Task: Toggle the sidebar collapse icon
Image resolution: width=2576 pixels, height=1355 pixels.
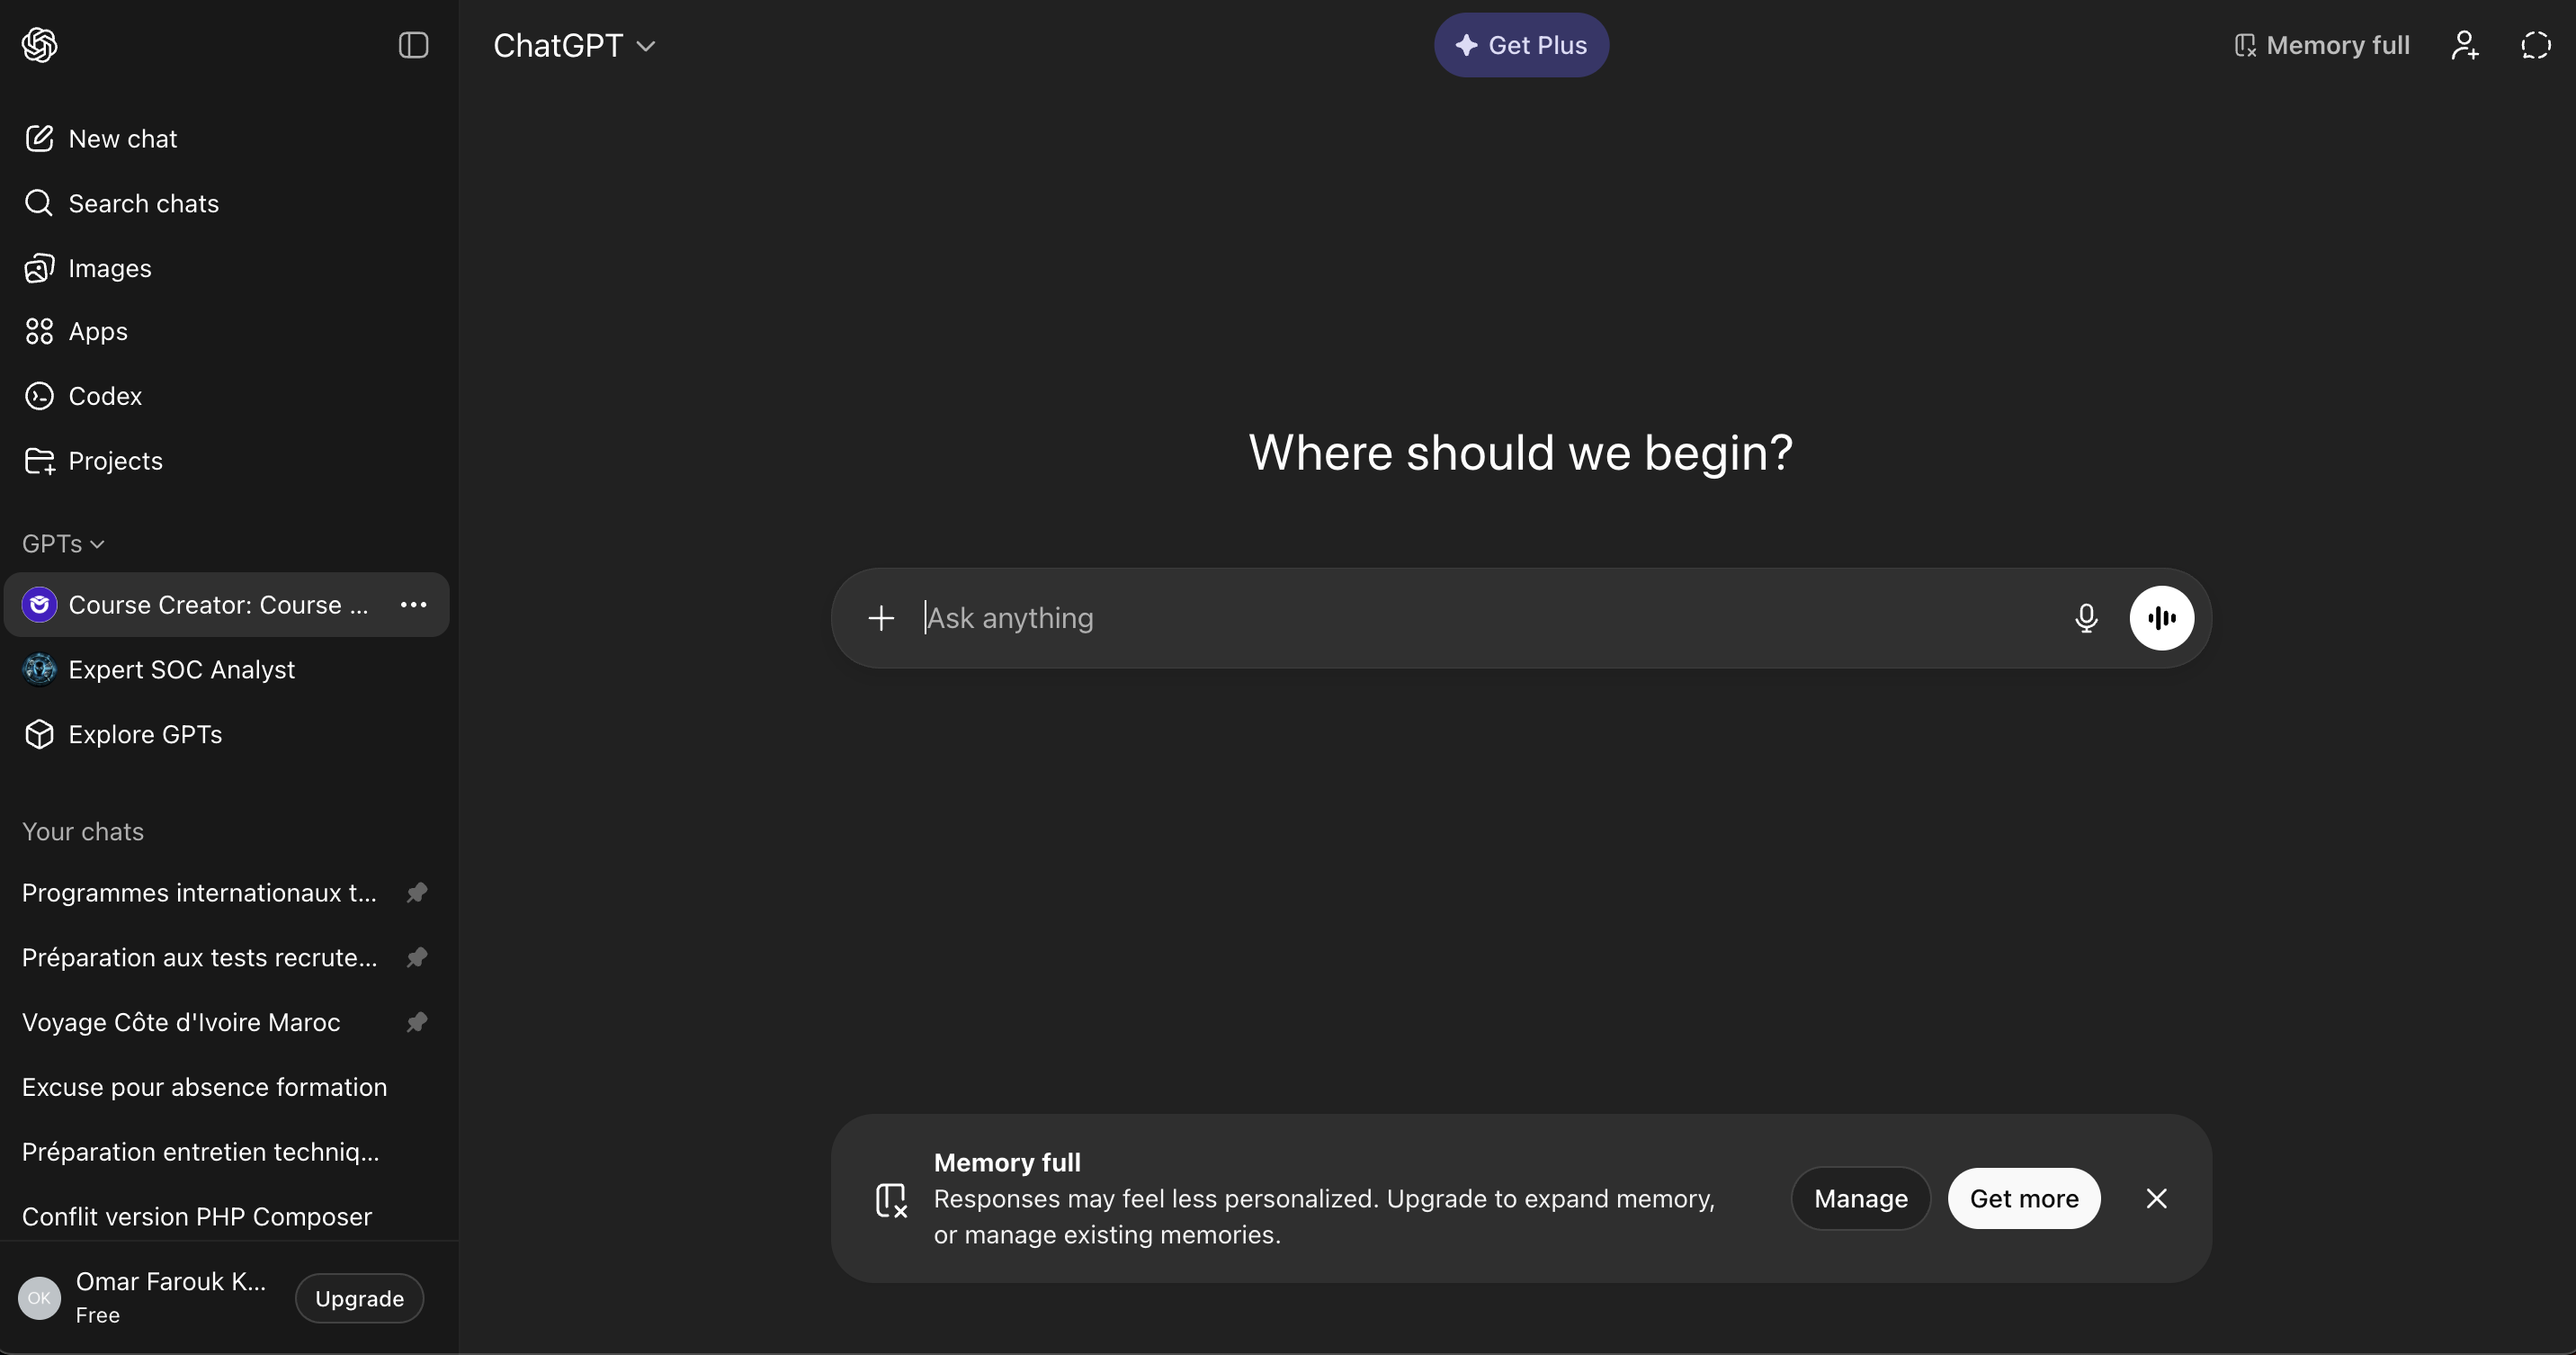Action: (x=413, y=45)
